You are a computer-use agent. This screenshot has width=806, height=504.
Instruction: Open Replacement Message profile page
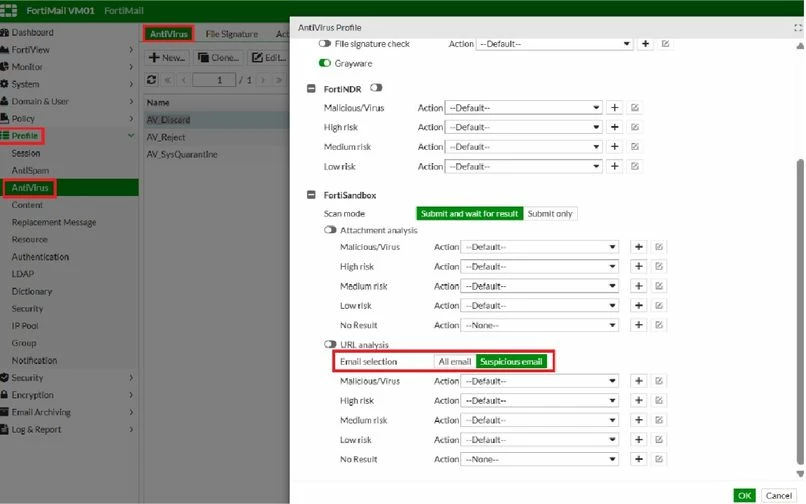click(x=54, y=222)
